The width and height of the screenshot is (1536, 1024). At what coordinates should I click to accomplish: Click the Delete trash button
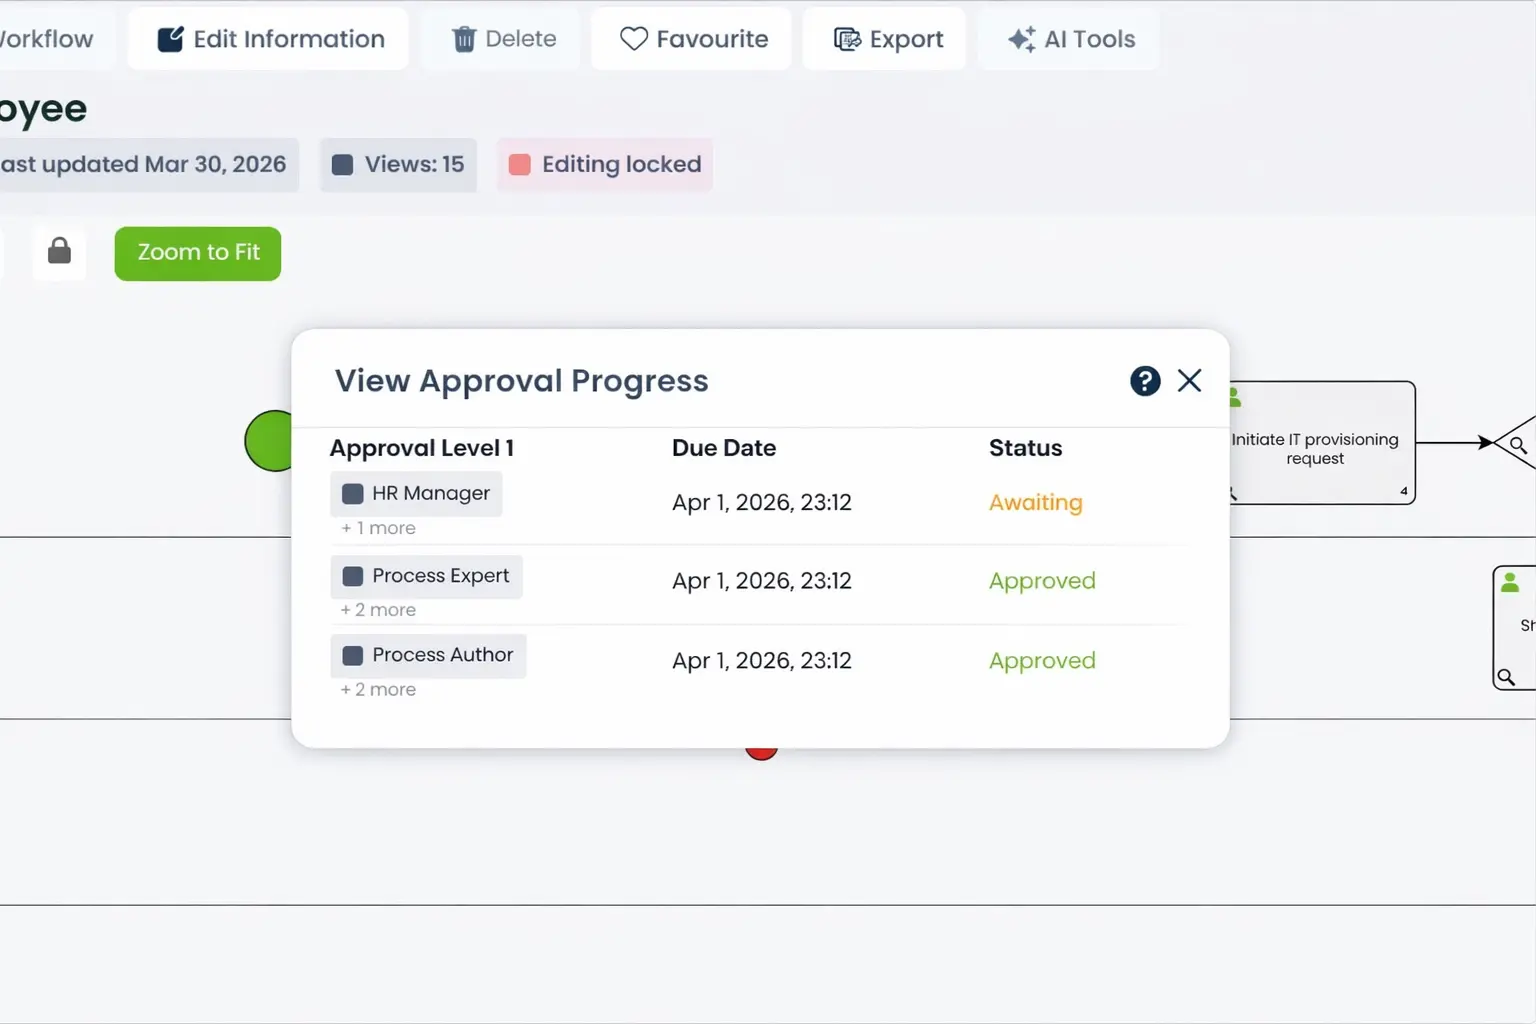click(x=503, y=39)
